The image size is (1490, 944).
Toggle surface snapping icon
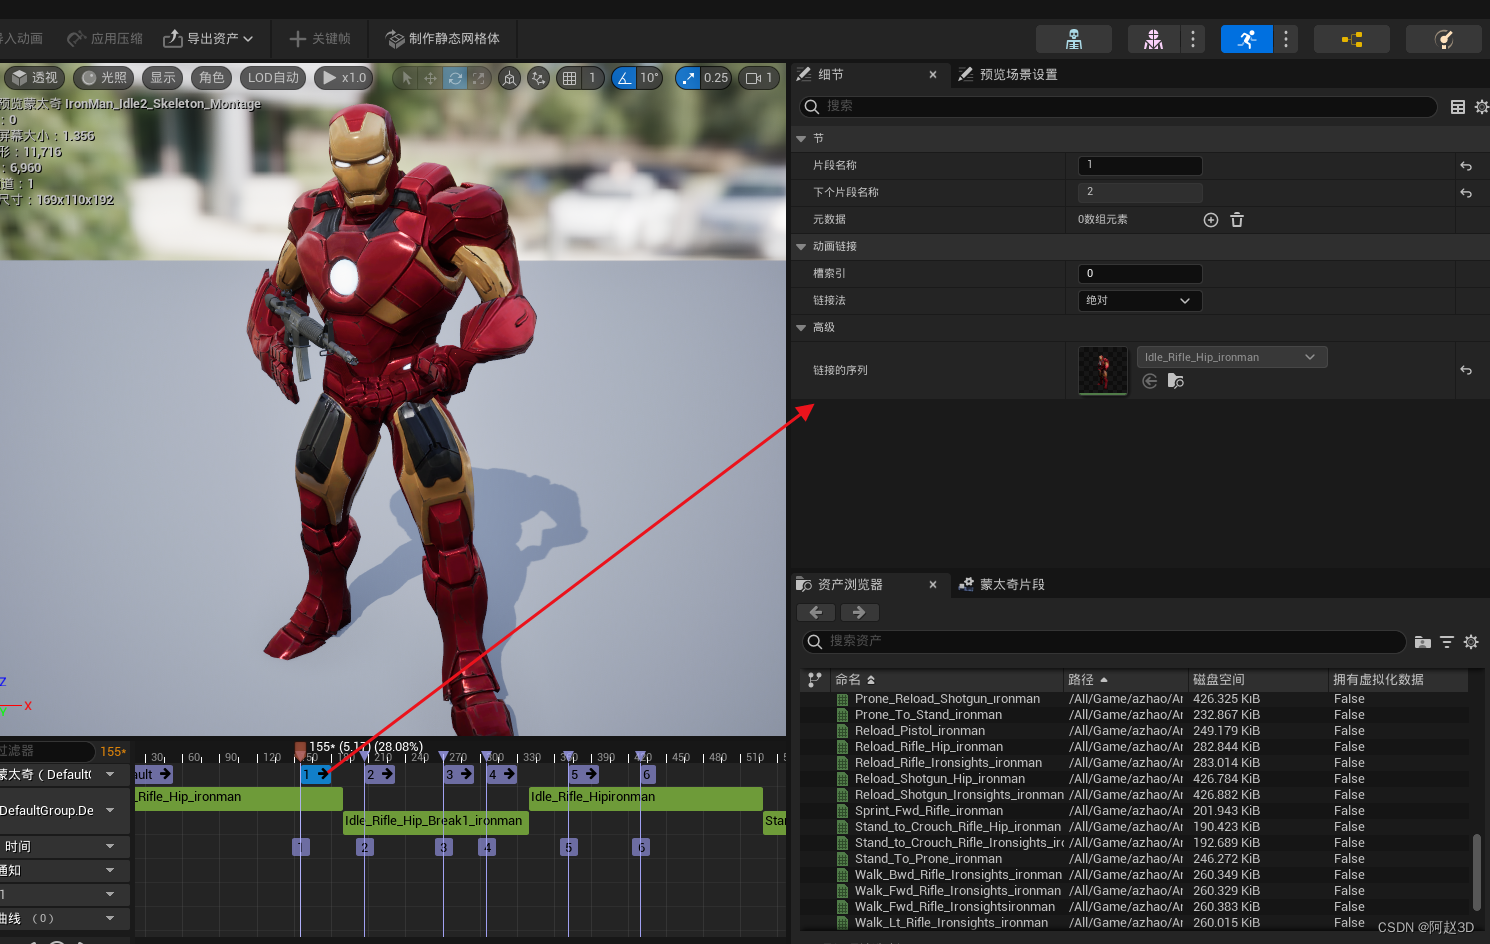click(539, 78)
